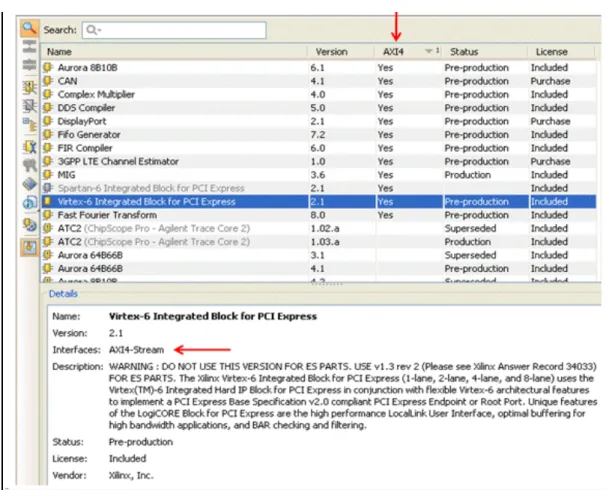Viewport: 606px width, 490px height.
Task: Click the AXI4 column sort arrow
Action: [x=428, y=51]
